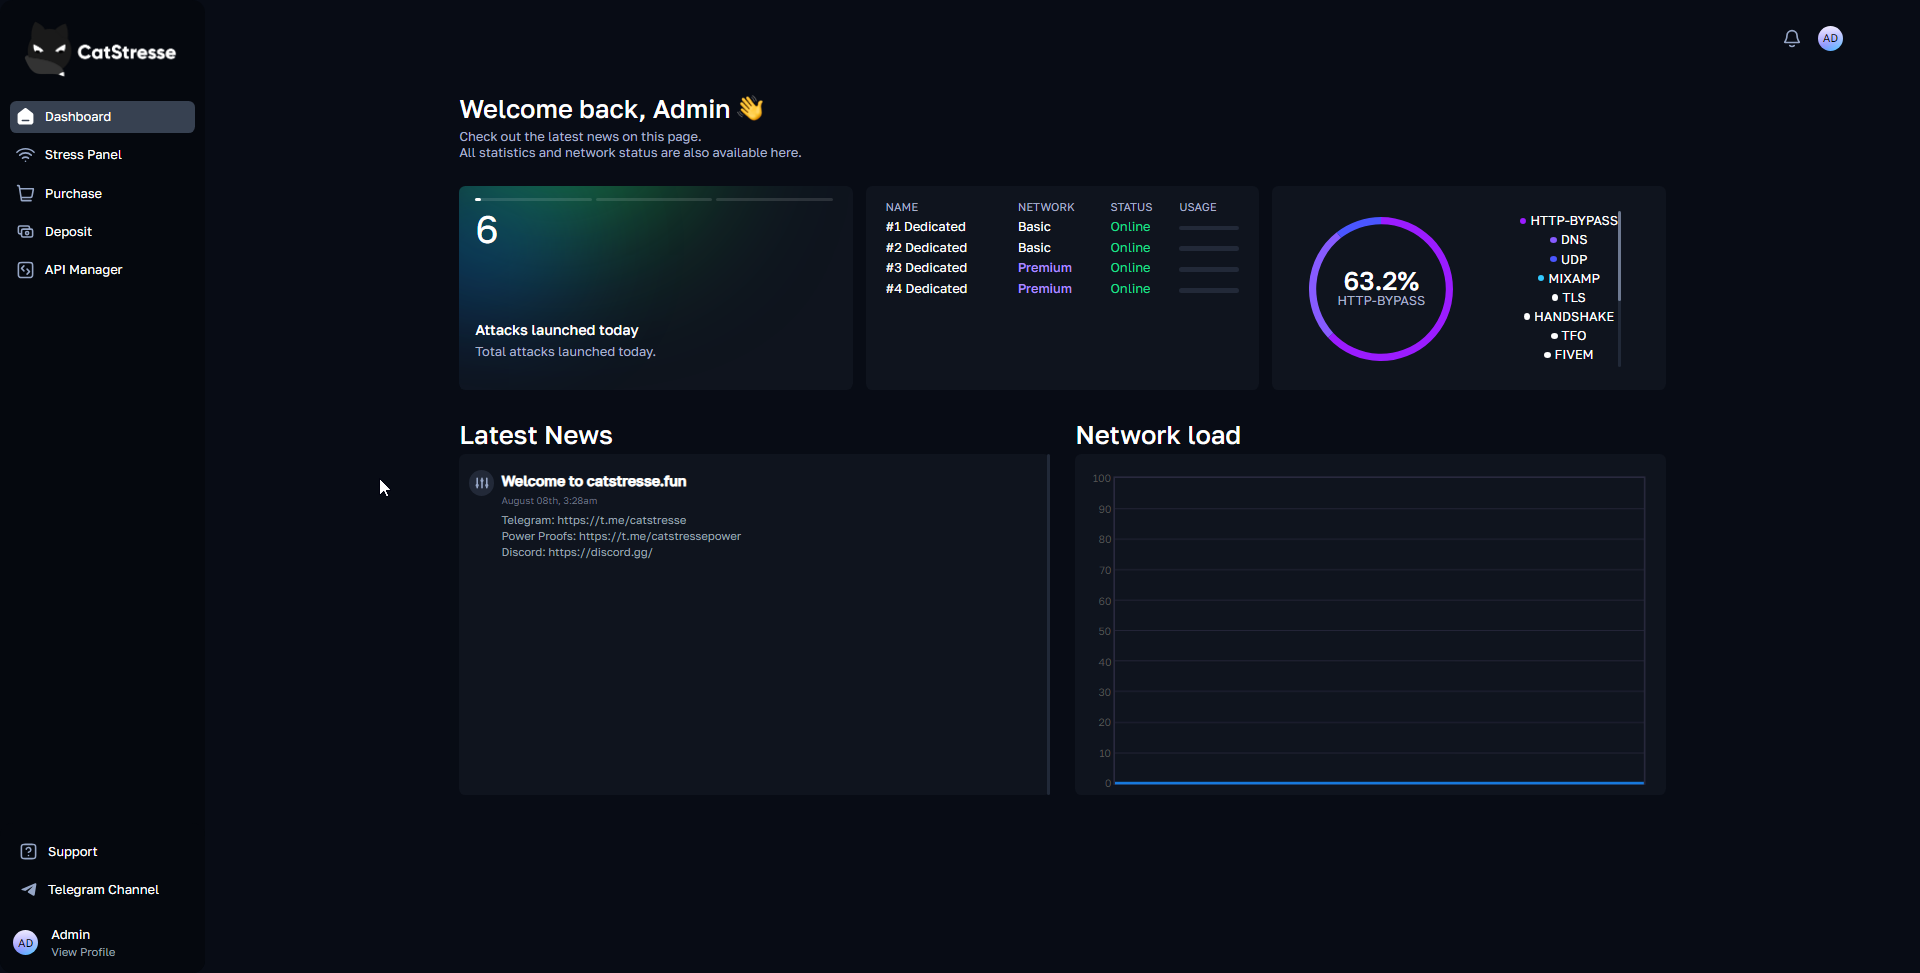1920x973 pixels.
Task: Click the Support question mark icon
Action: click(29, 852)
